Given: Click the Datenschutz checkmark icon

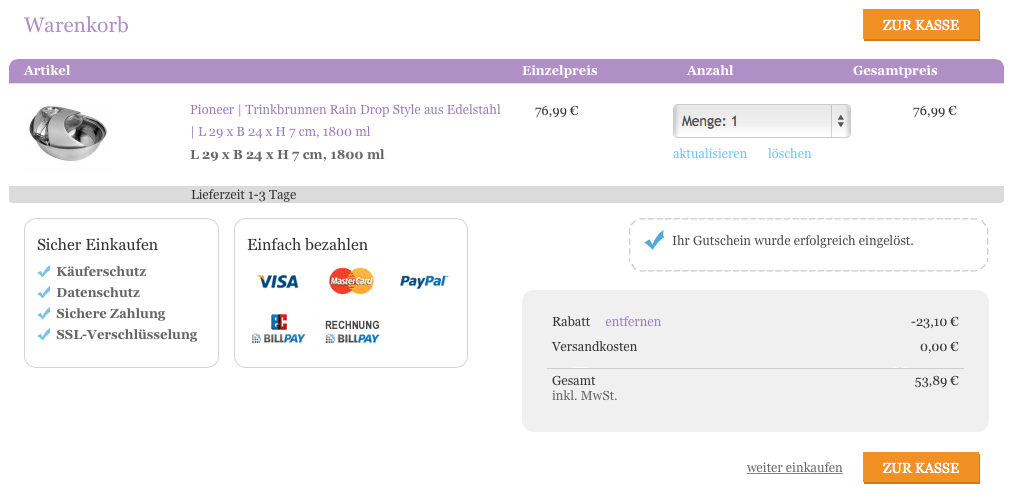Looking at the screenshot, I should (44, 292).
